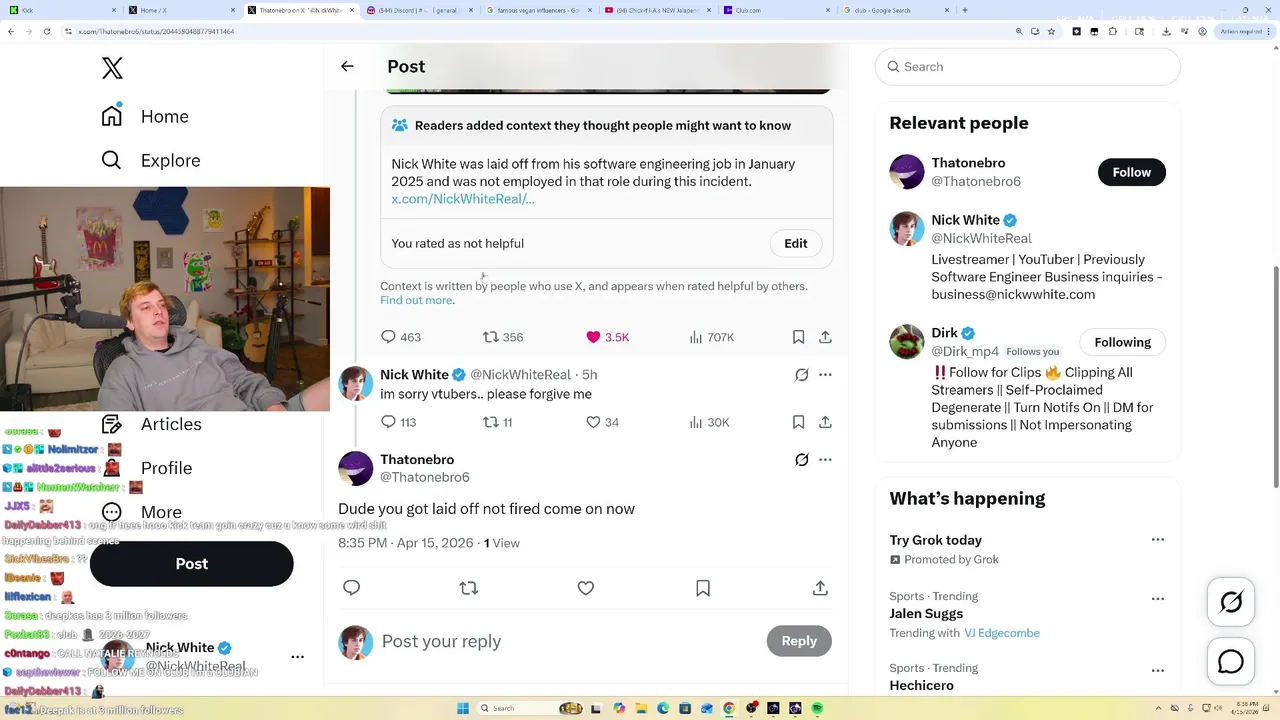Viewport: 1280px width, 720px height.
Task: Open the x.com/NickWhiteReal context link
Action: tap(463, 199)
